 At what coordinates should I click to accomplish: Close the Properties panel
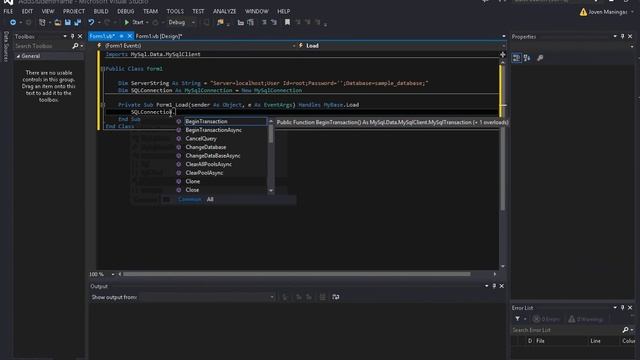630,37
